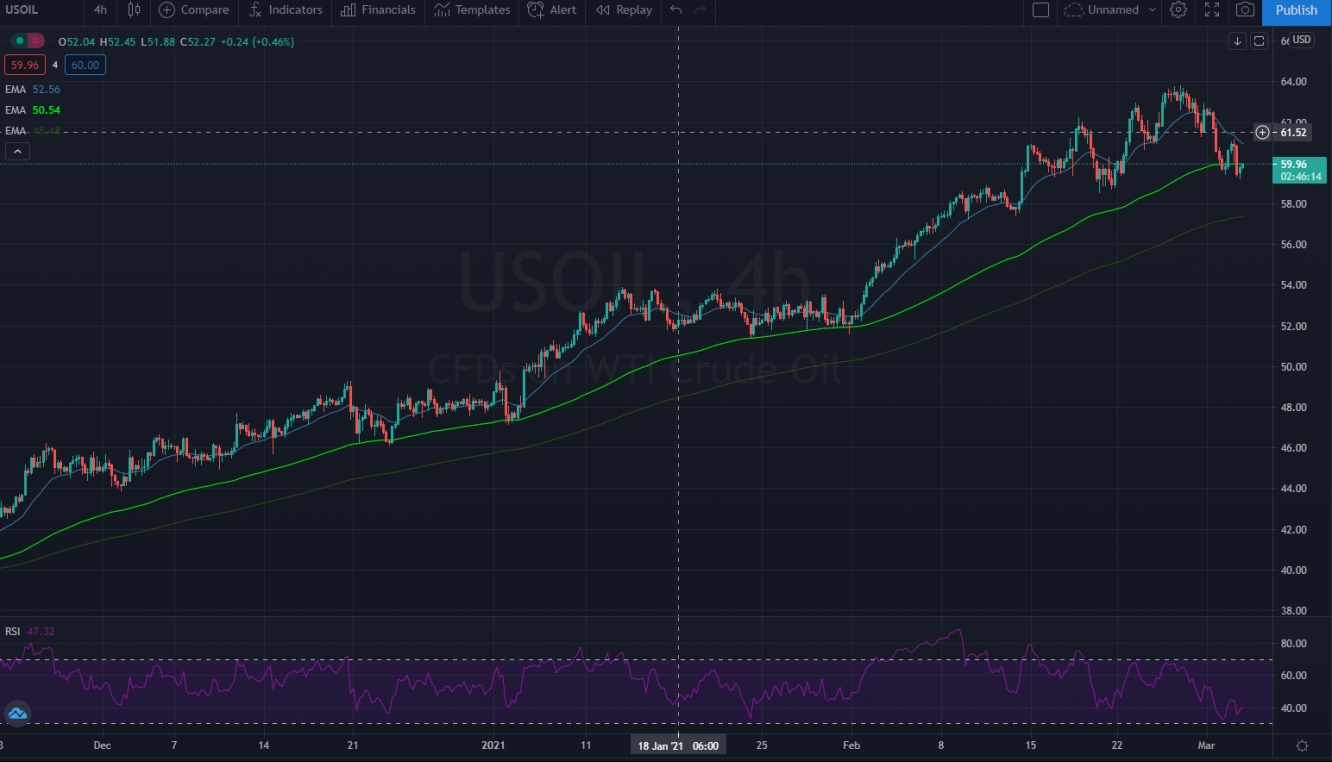Change the USD currency label
The height and width of the screenshot is (762, 1332).
point(1301,40)
